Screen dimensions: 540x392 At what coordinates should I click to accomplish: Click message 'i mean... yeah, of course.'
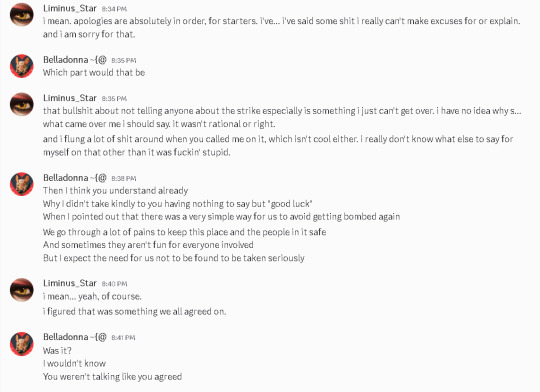tap(92, 296)
